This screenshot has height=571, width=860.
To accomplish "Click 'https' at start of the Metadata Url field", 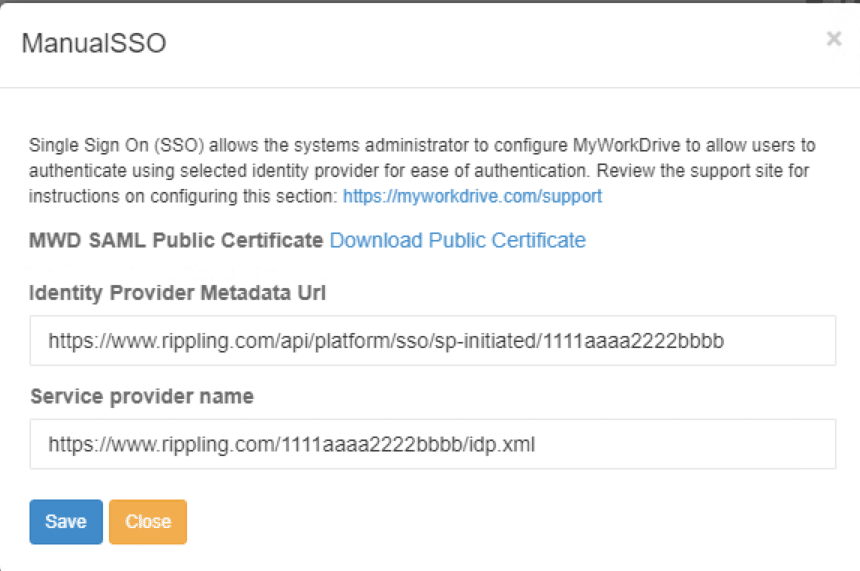I will coord(70,341).
